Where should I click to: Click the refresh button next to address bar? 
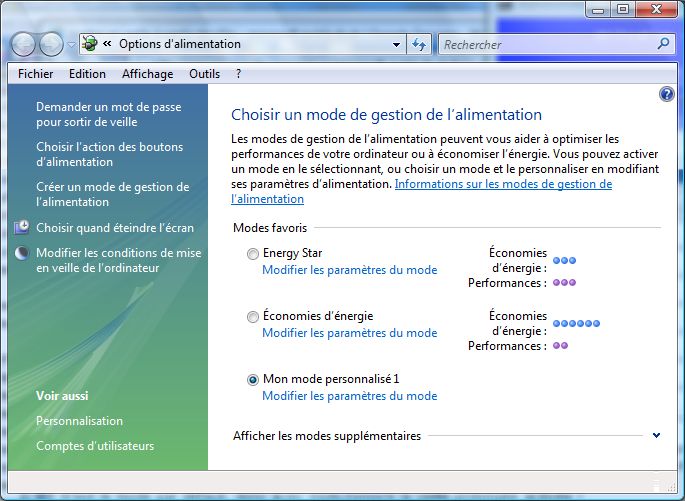click(x=419, y=45)
